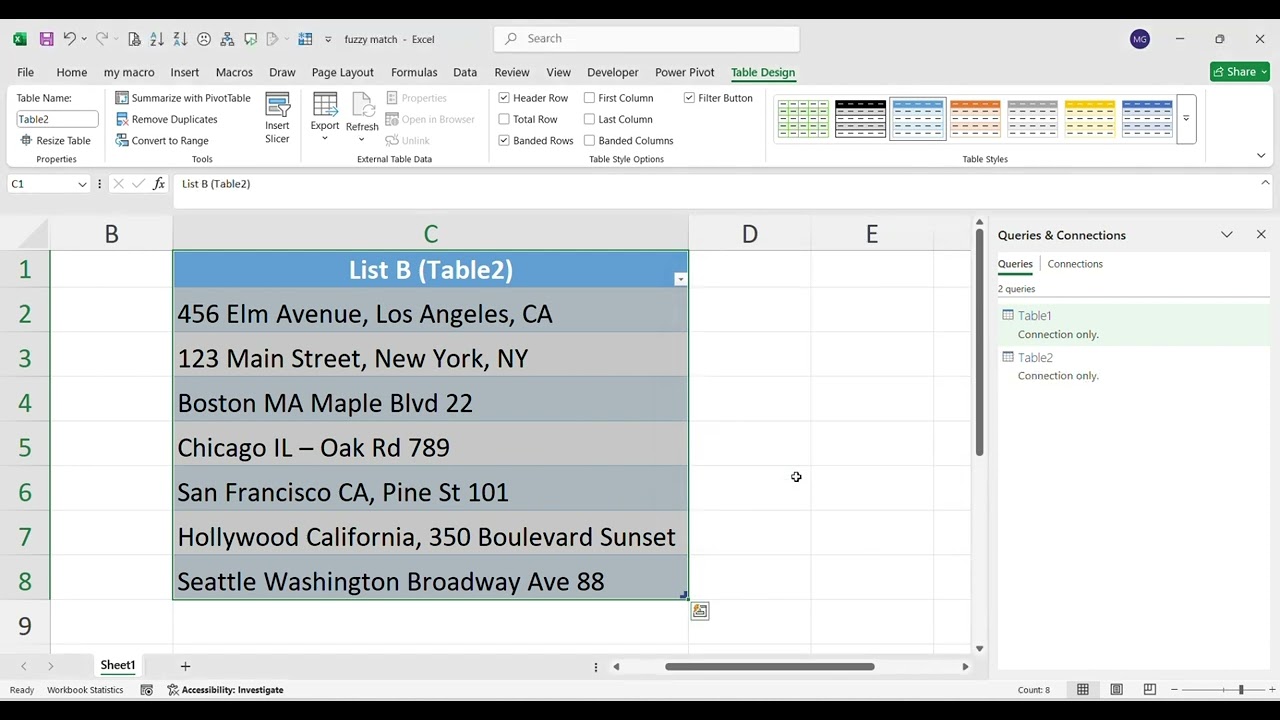The image size is (1280, 720).
Task: Expand the formula bar
Action: pyautogui.click(x=1265, y=183)
